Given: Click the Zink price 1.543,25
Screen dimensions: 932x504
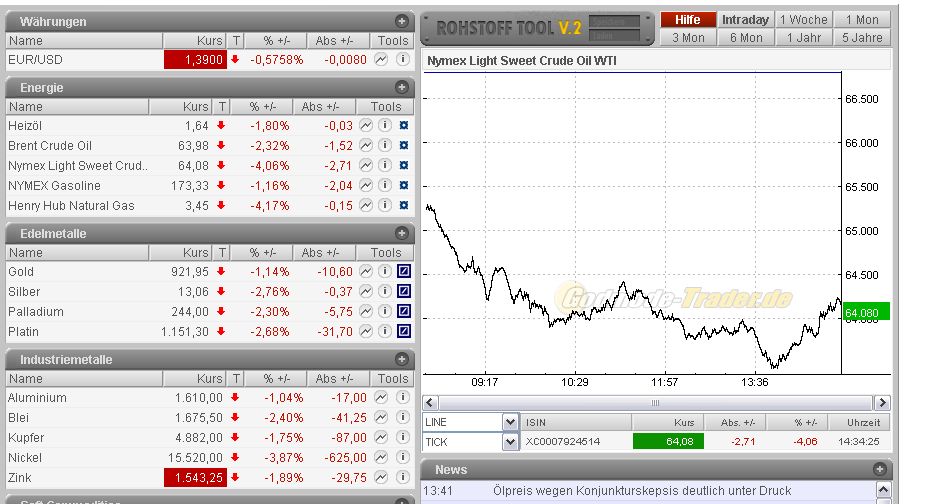Looking at the screenshot, I should point(195,477).
